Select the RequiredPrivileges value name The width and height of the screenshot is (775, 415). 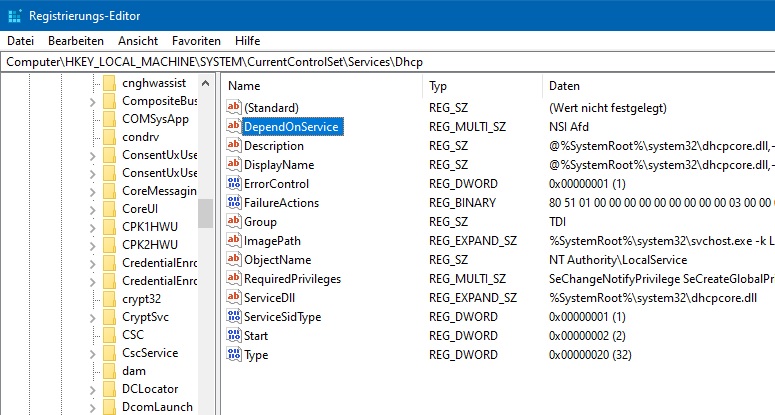tap(293, 278)
